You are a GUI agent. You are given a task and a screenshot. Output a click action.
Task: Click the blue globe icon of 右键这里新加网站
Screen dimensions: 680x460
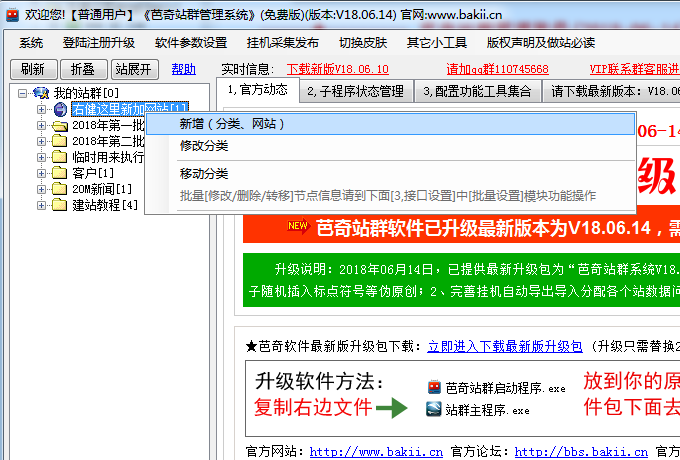click(60, 109)
